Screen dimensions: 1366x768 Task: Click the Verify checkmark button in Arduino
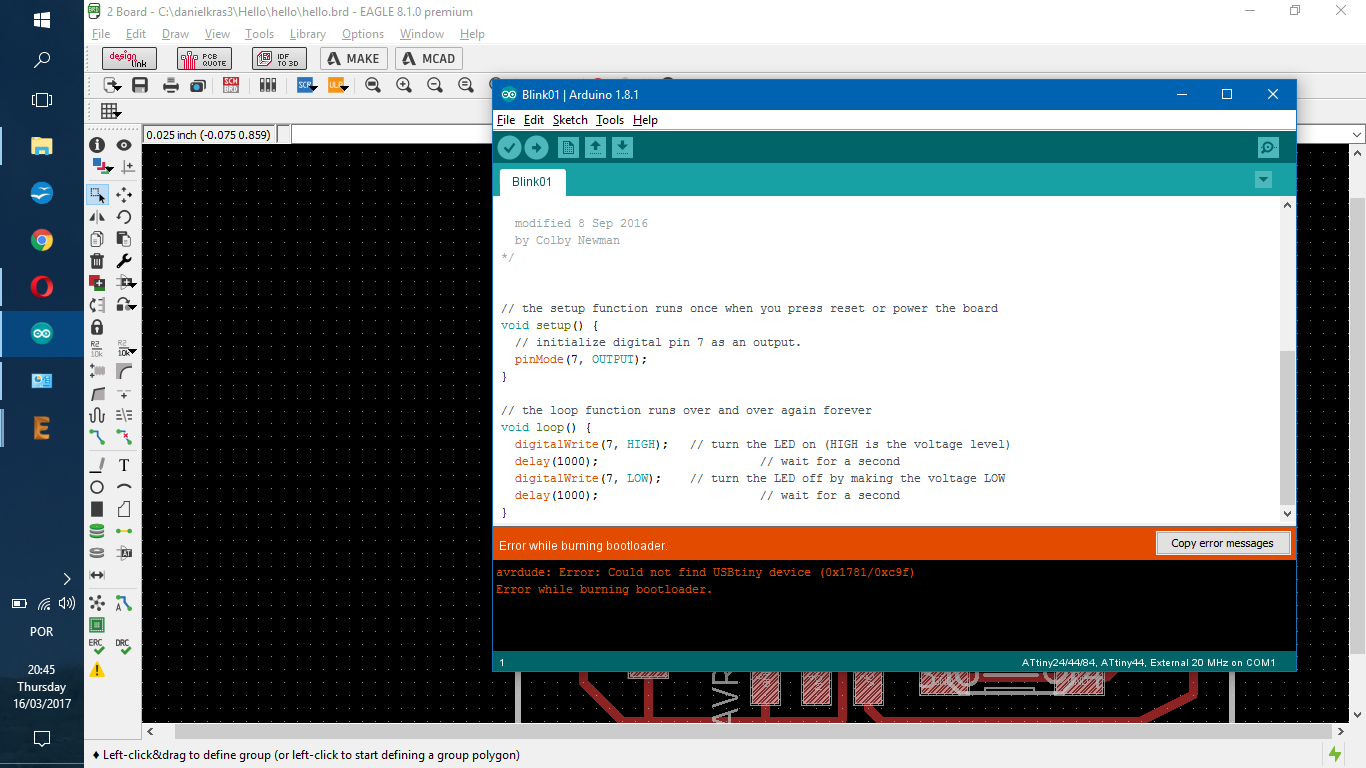(x=510, y=148)
